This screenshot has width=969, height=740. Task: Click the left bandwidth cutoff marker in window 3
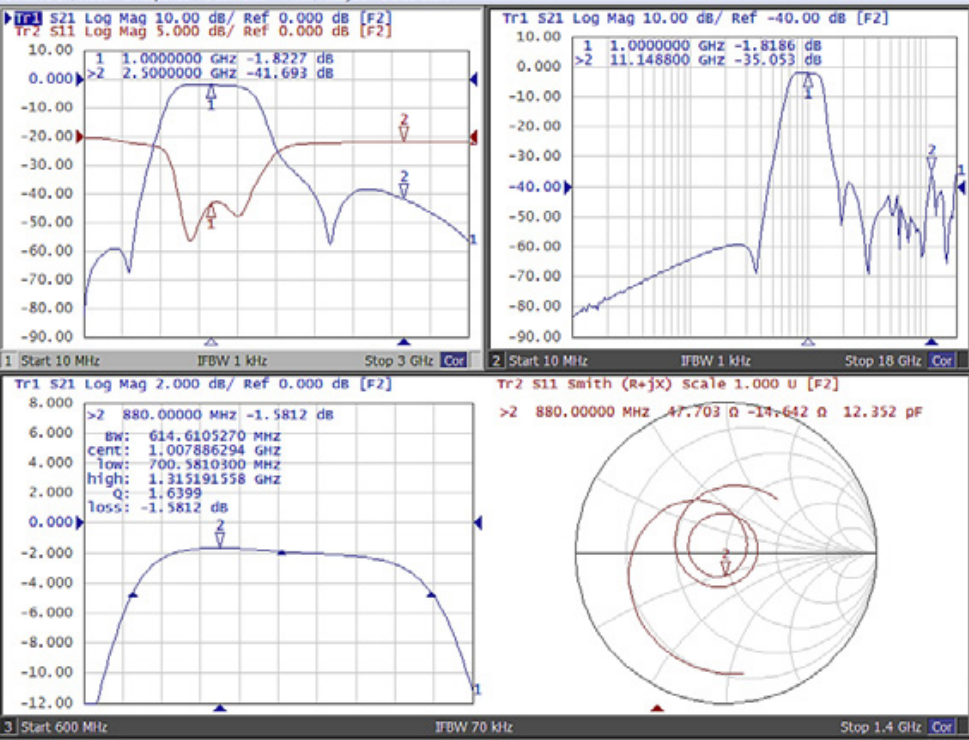pyautogui.click(x=133, y=595)
